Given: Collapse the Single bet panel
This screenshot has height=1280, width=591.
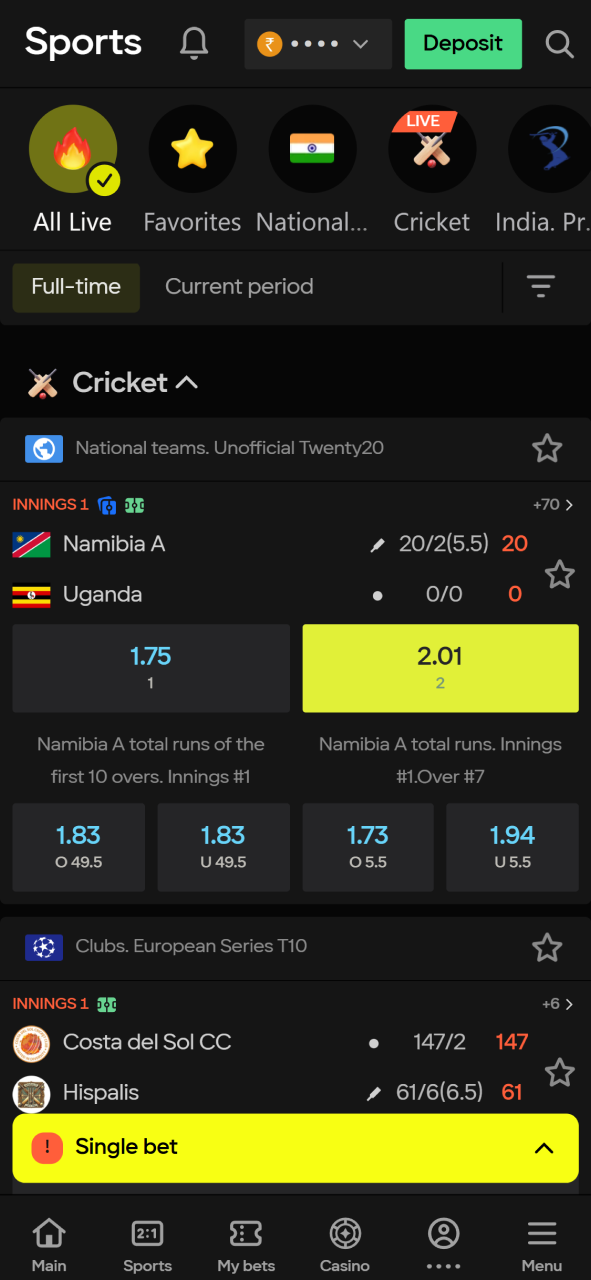Looking at the screenshot, I should (x=543, y=1147).
